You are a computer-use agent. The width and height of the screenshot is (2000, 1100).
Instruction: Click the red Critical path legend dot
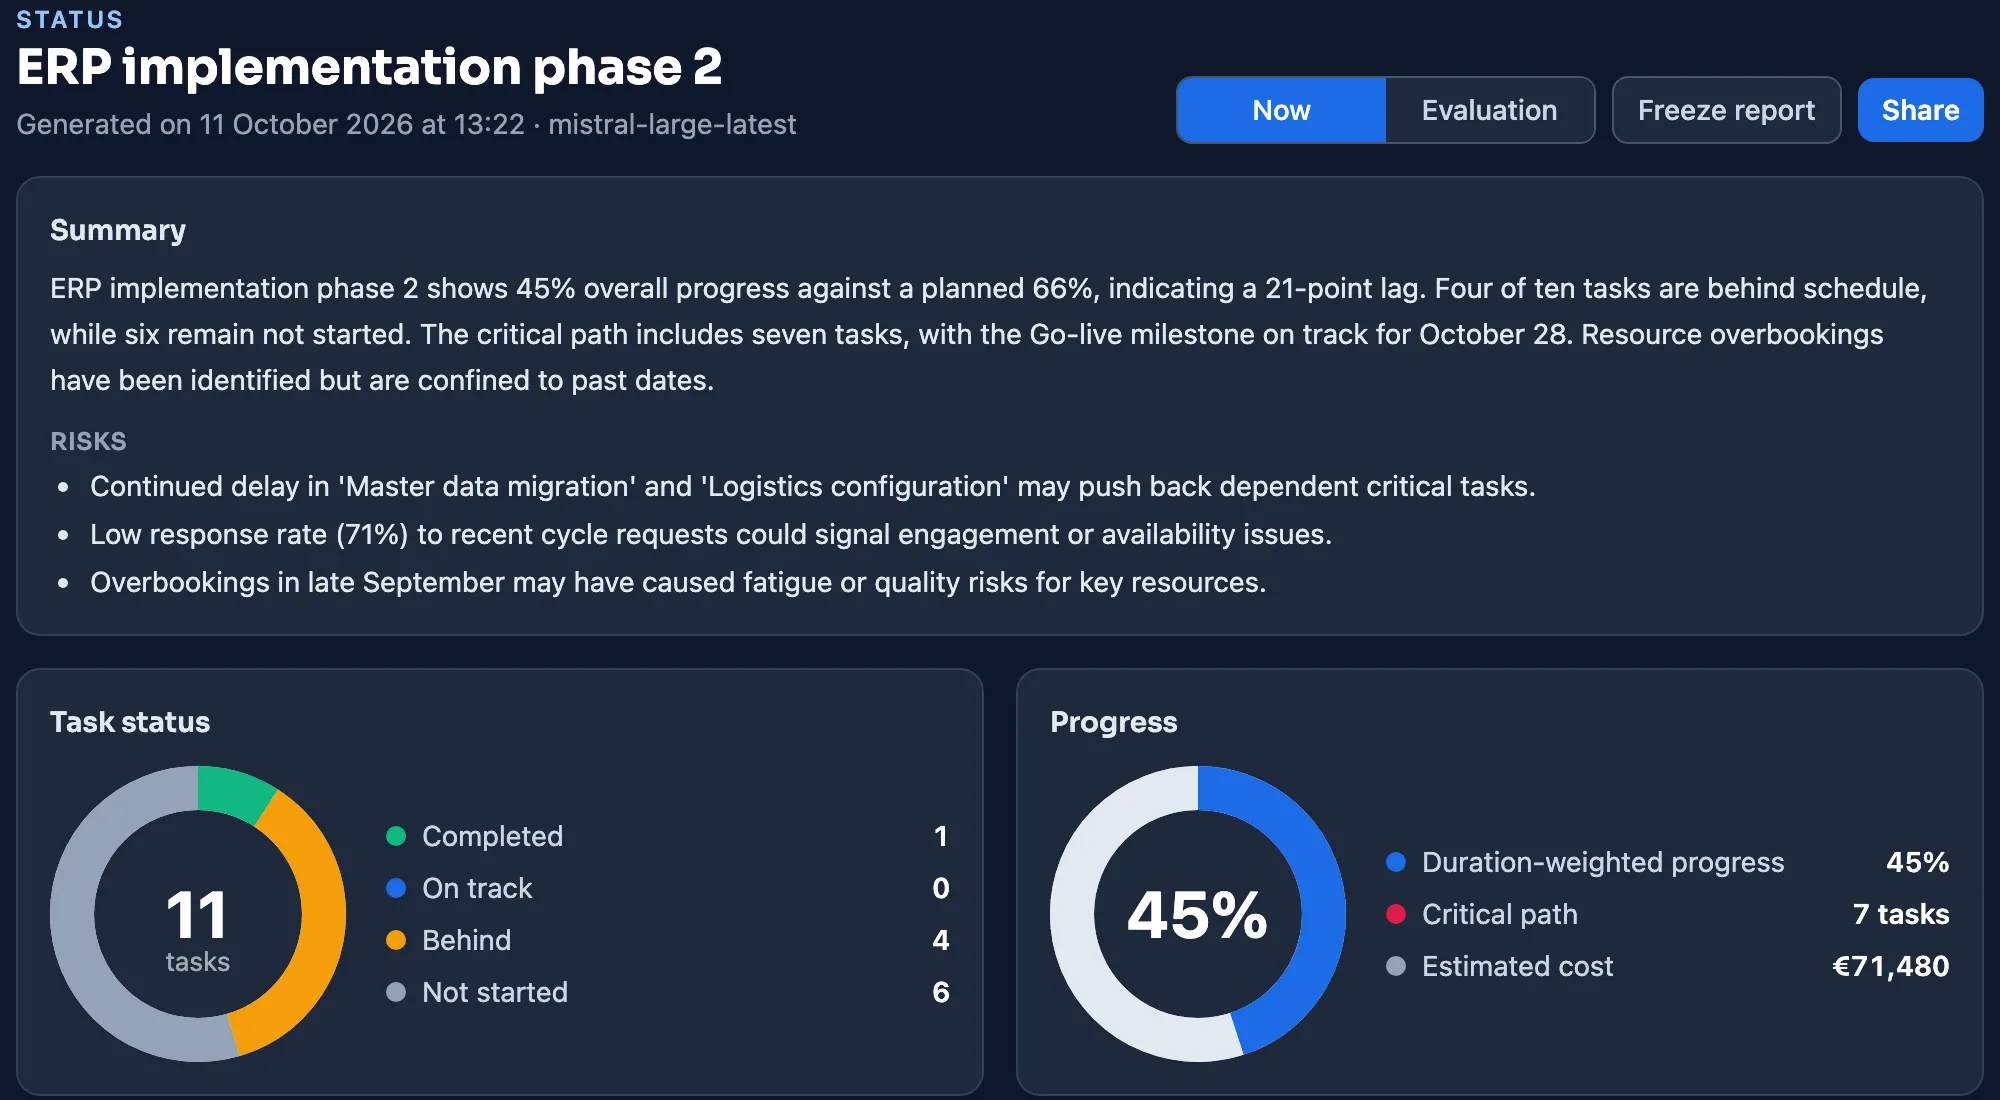pos(1396,914)
